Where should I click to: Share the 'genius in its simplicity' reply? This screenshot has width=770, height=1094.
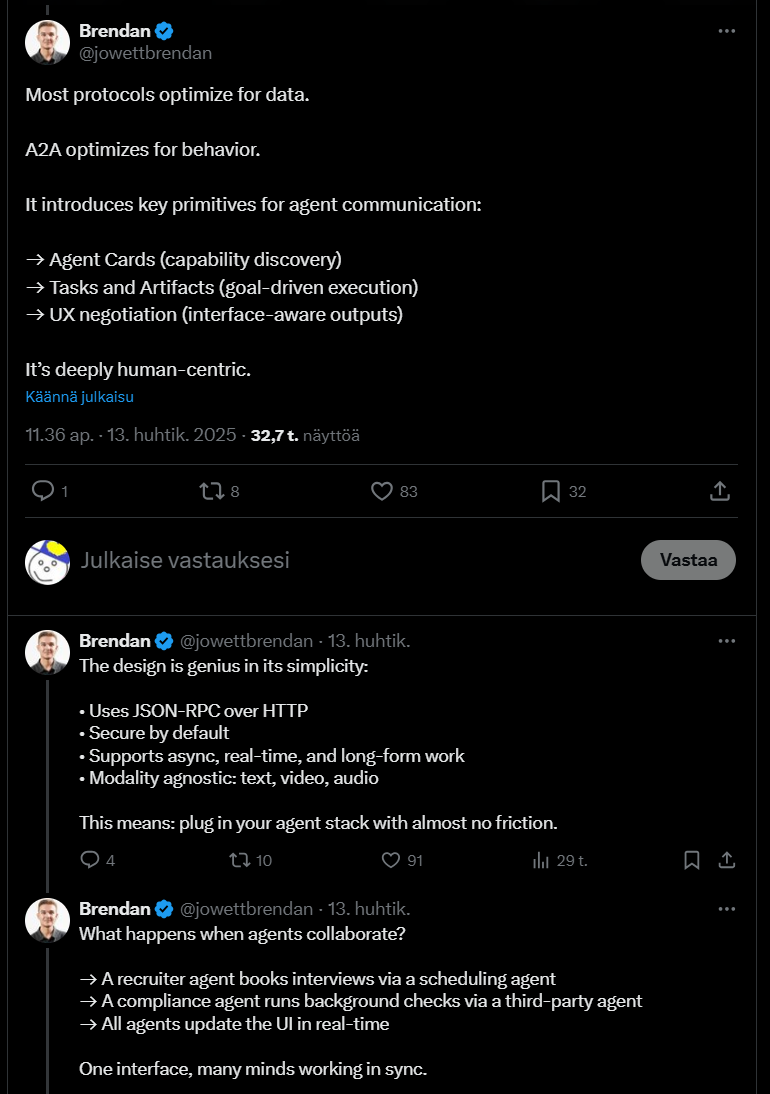tap(728, 860)
